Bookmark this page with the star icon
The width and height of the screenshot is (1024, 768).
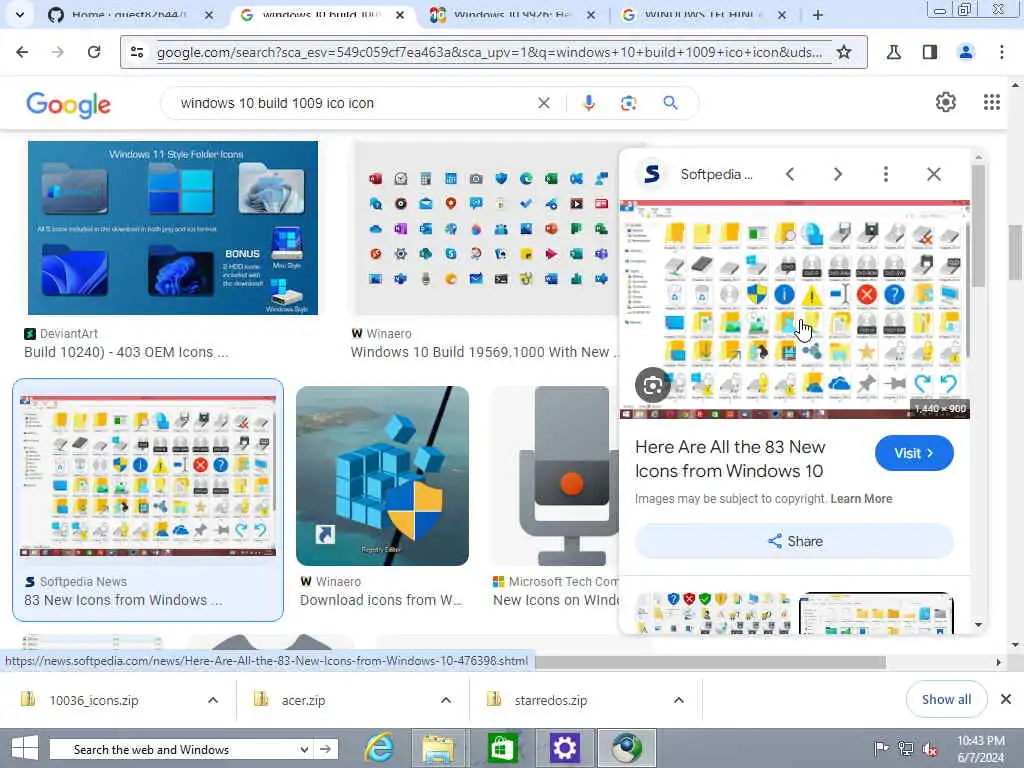844,52
